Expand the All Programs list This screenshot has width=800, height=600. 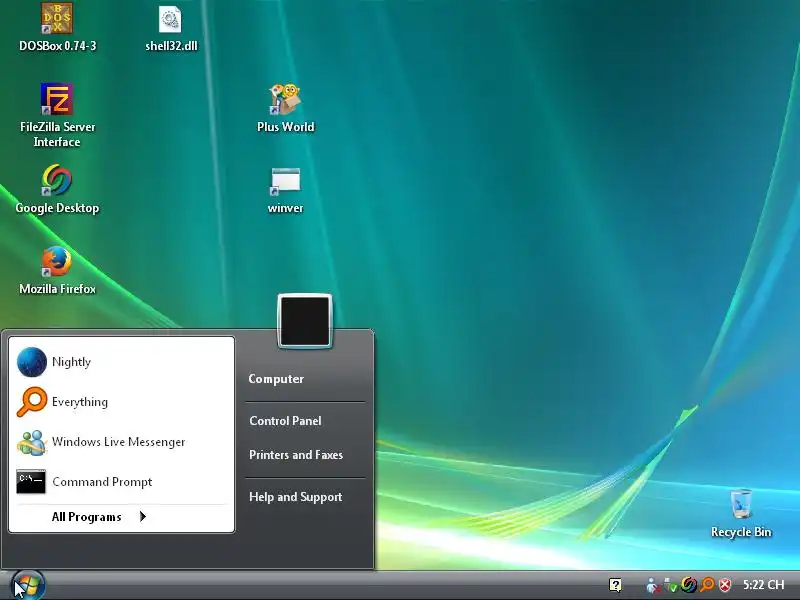click(99, 517)
